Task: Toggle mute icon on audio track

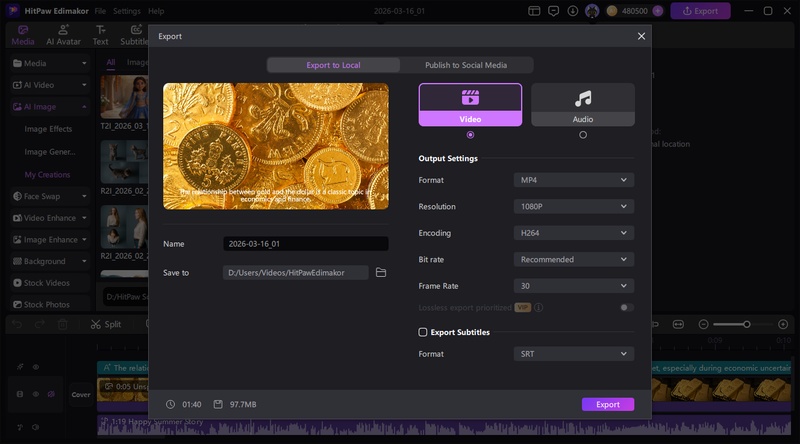Action: tap(36, 427)
